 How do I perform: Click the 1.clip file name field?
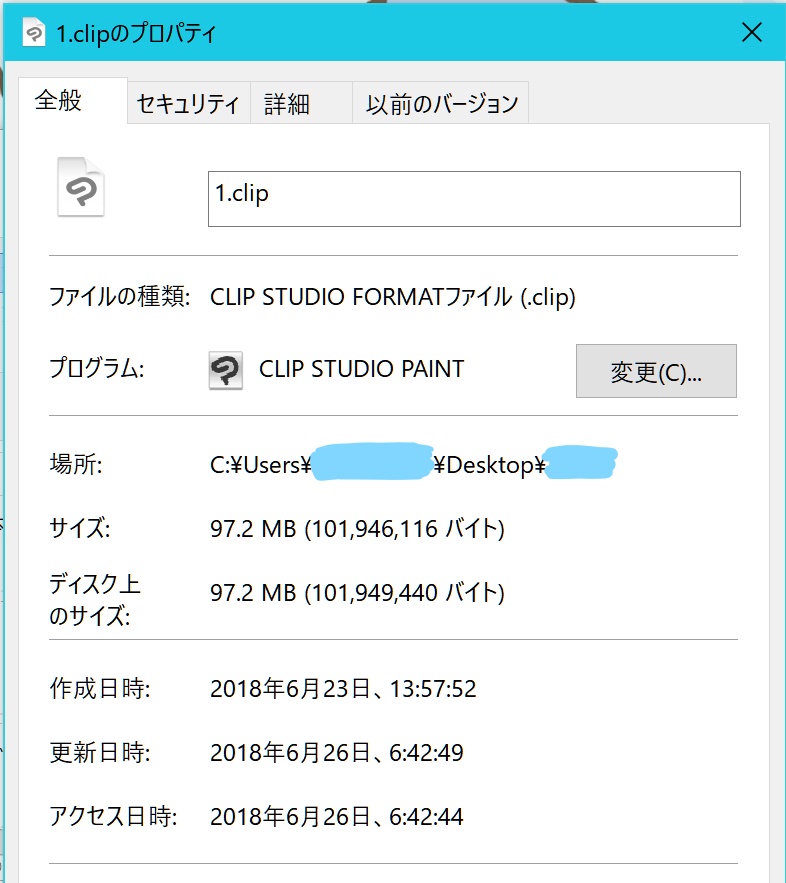(x=474, y=199)
